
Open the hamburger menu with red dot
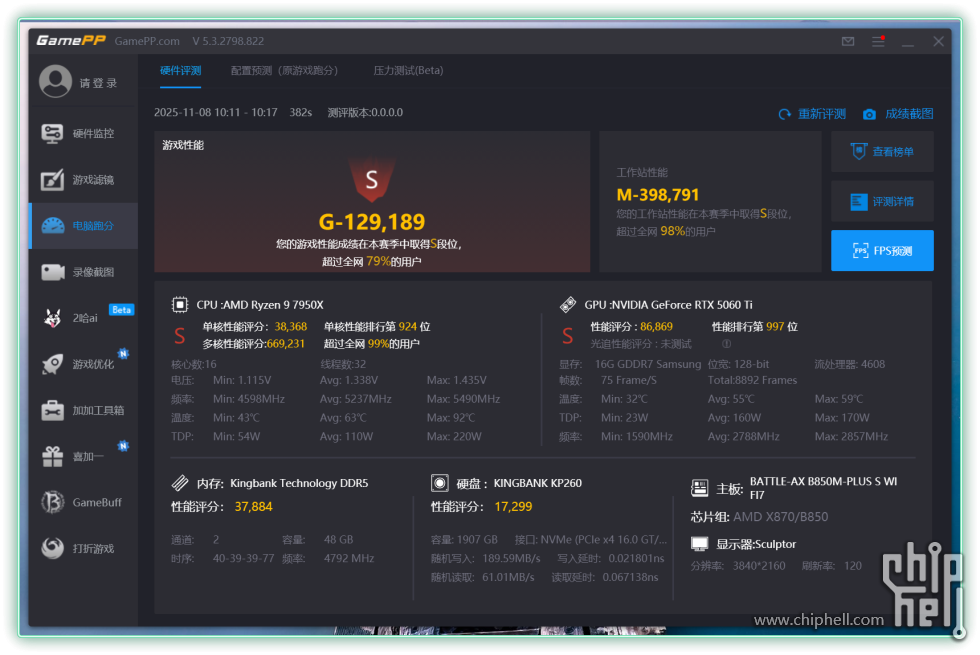(878, 42)
